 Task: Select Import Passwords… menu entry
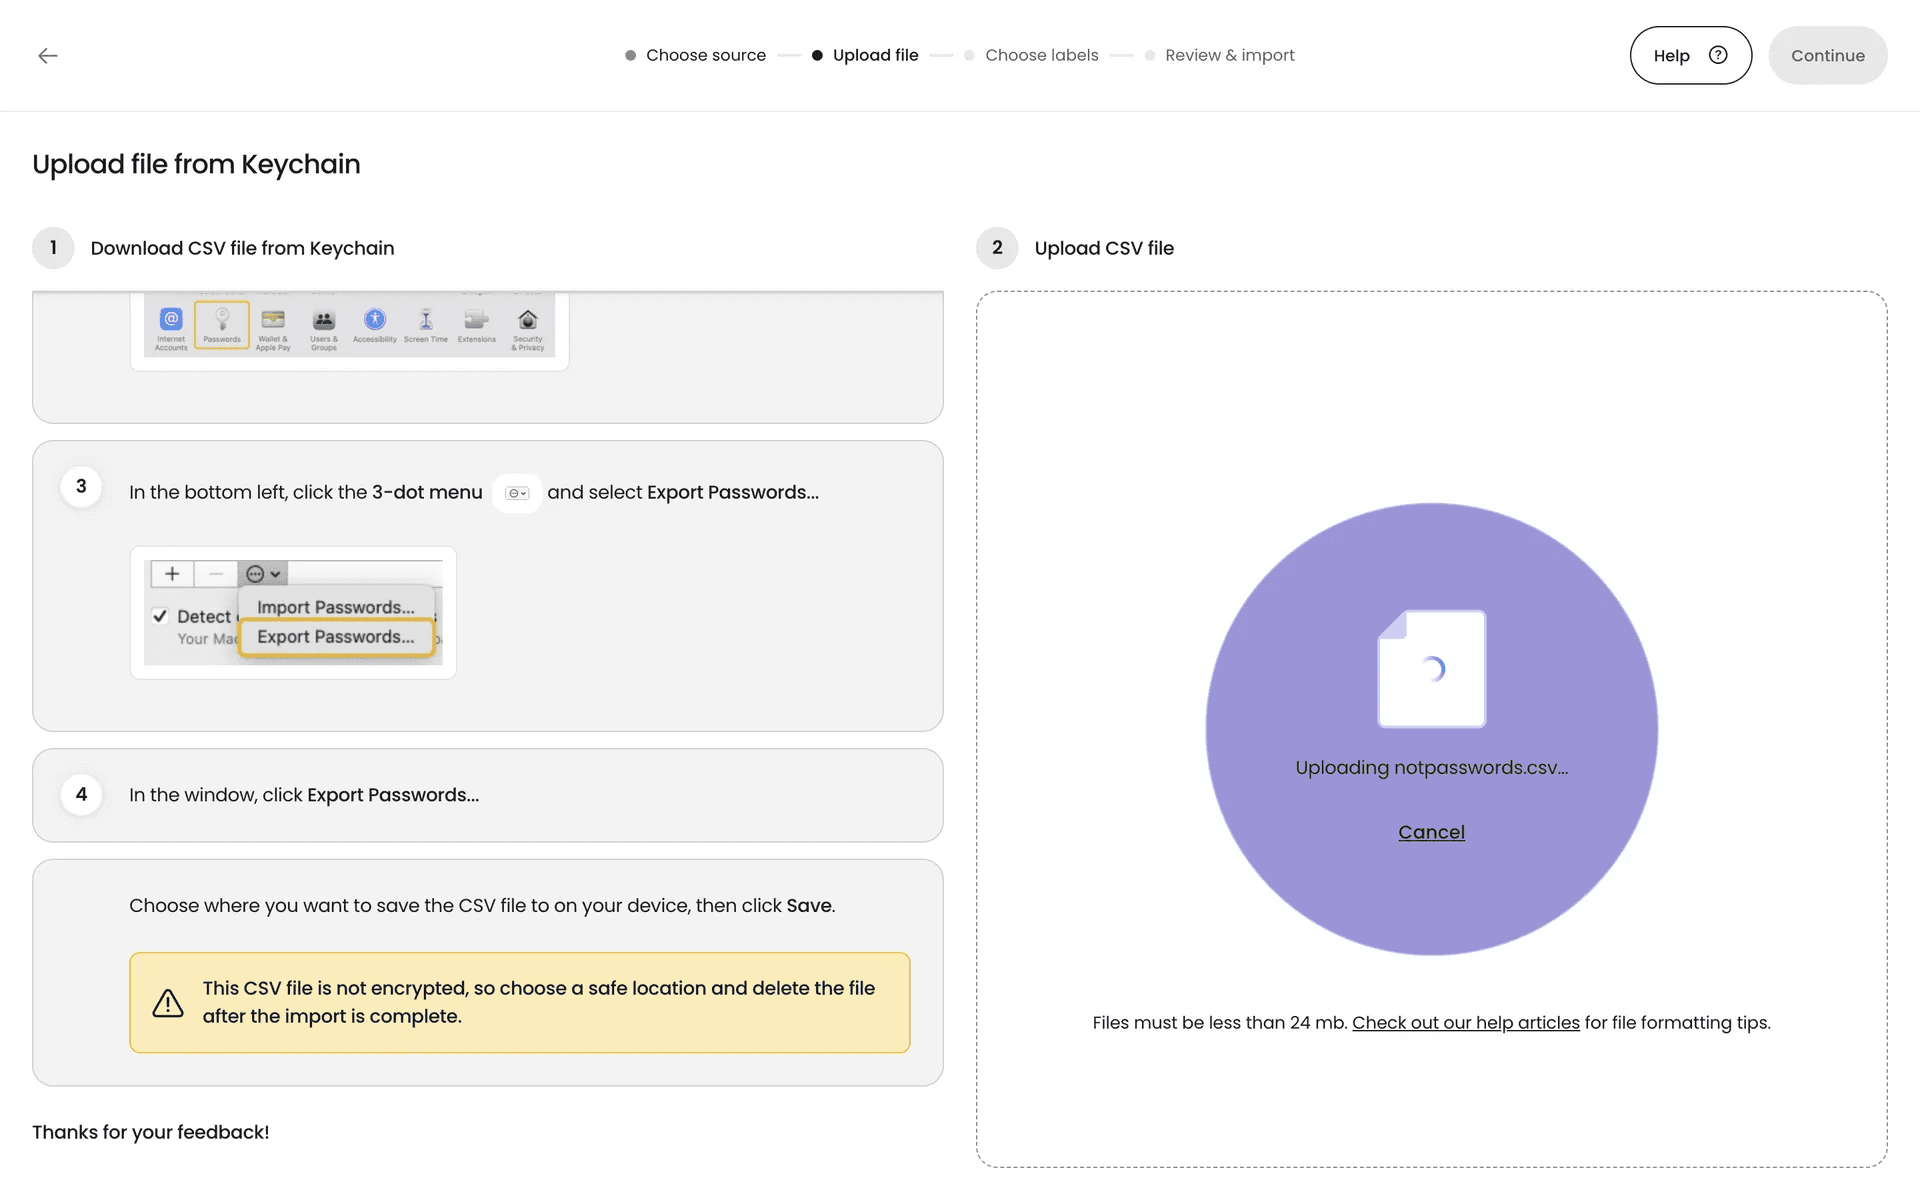[x=336, y=607]
